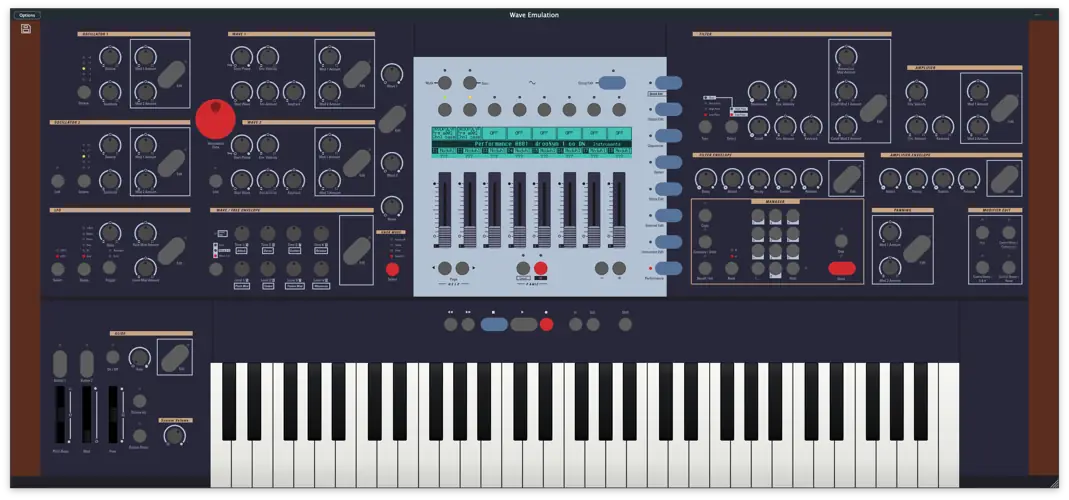Click the Filter Resonance knob

[x=759, y=91]
